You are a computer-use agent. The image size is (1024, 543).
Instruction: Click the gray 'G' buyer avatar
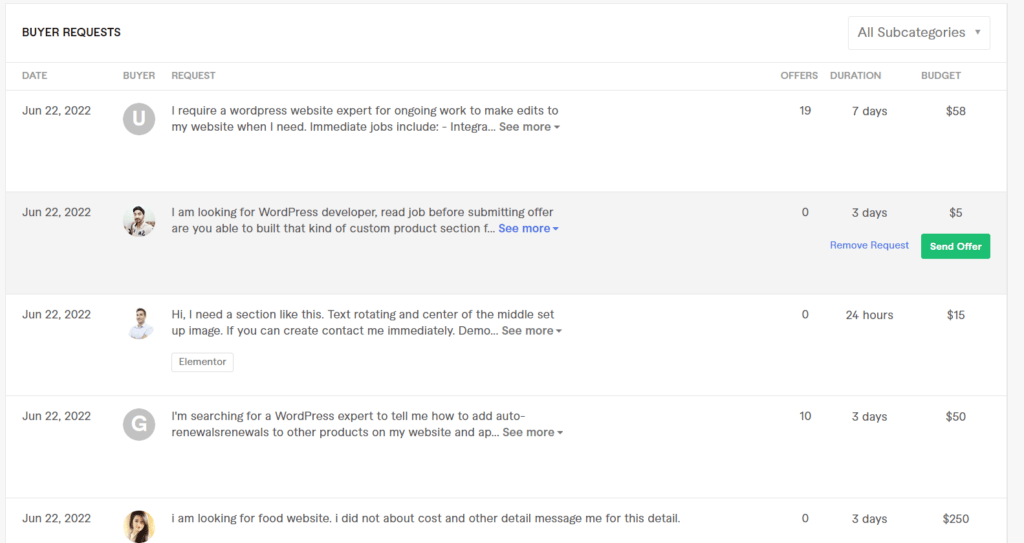139,425
